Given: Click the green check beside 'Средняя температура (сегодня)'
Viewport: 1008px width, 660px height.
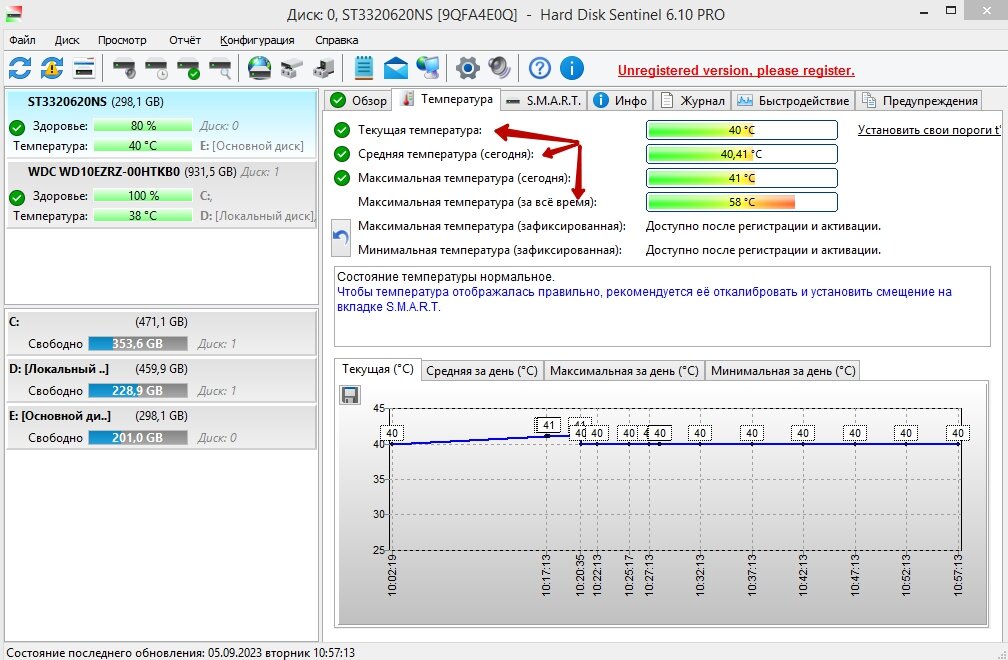Looking at the screenshot, I should [342, 154].
